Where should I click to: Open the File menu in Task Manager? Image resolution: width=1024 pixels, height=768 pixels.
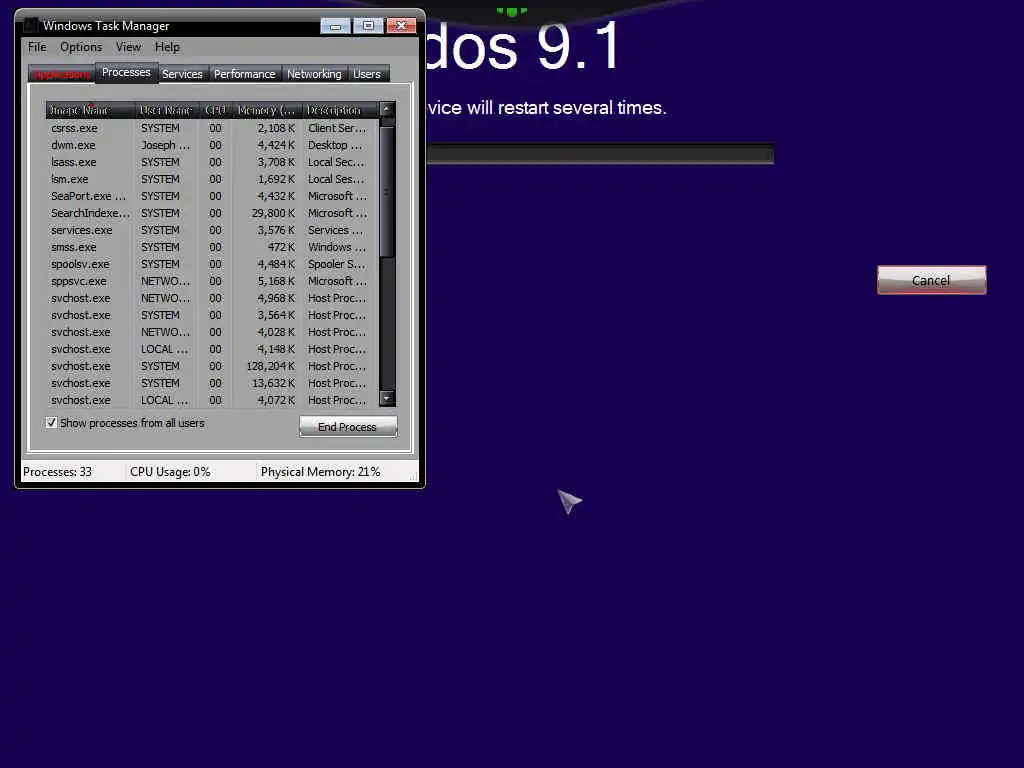[37, 47]
